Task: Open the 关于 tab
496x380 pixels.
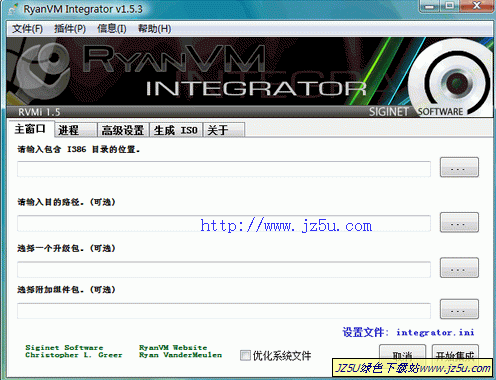Action: pos(224,130)
